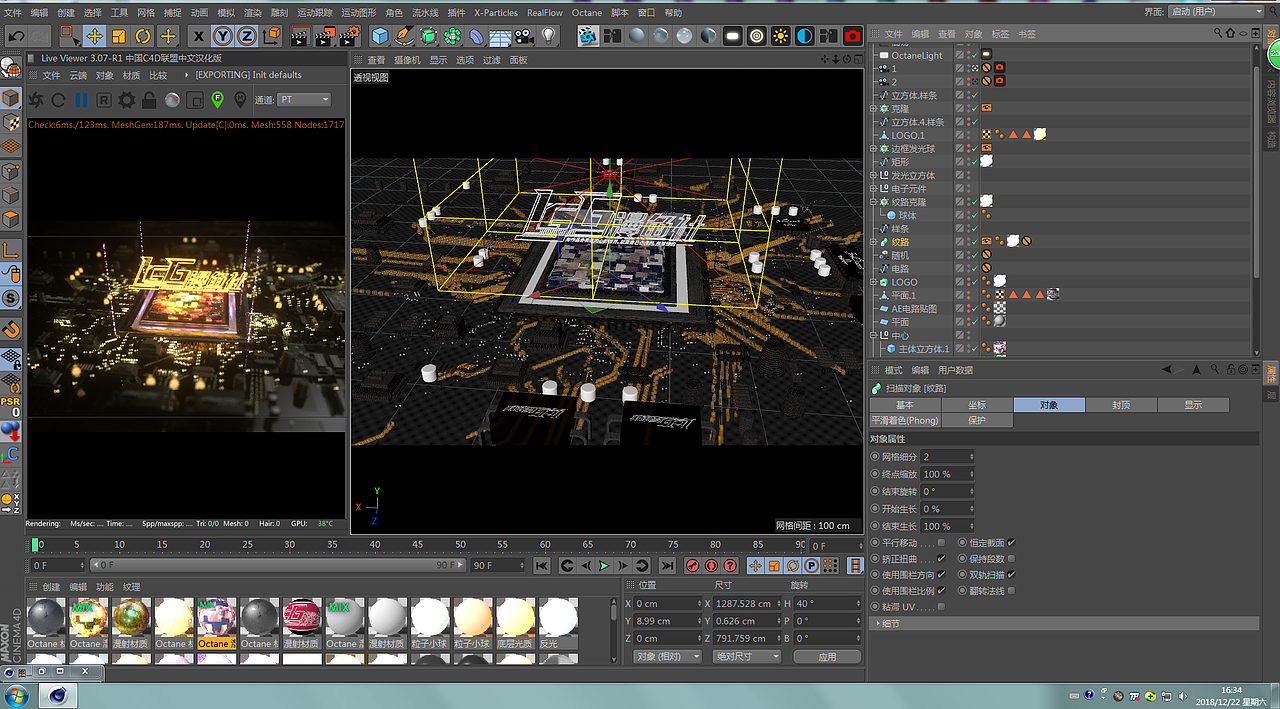Screen dimensions: 1280x709
Task: Open the 通道 PT dropdown
Action: tap(305, 100)
